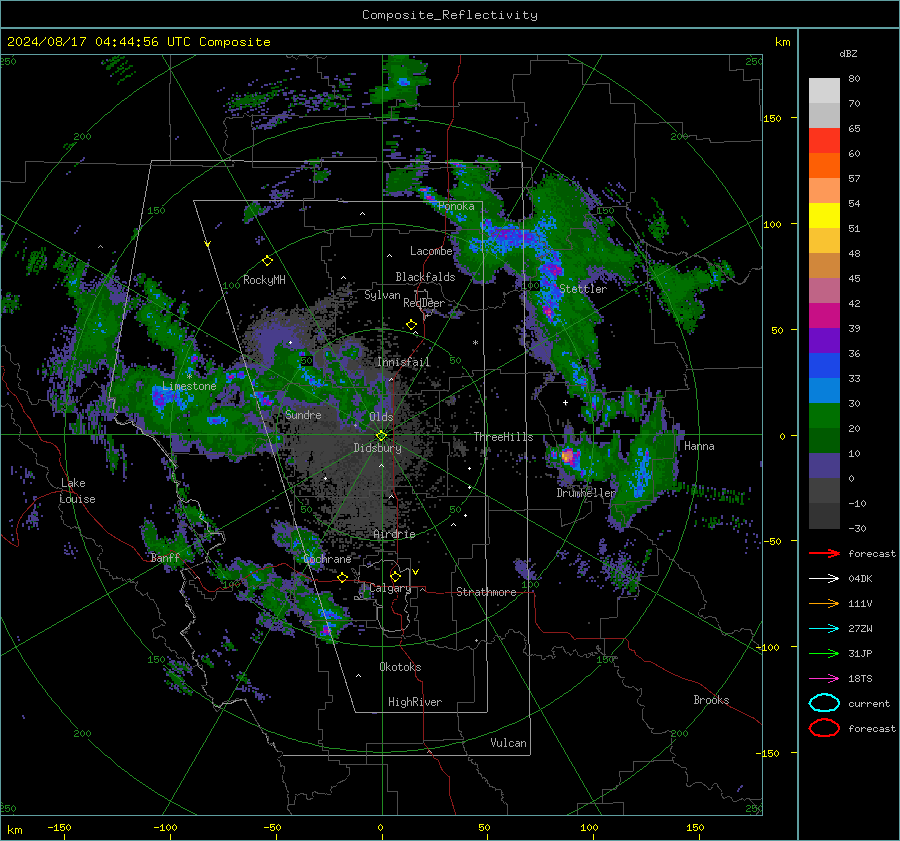Click the RockyMH label
900x841 pixels.
point(264,280)
